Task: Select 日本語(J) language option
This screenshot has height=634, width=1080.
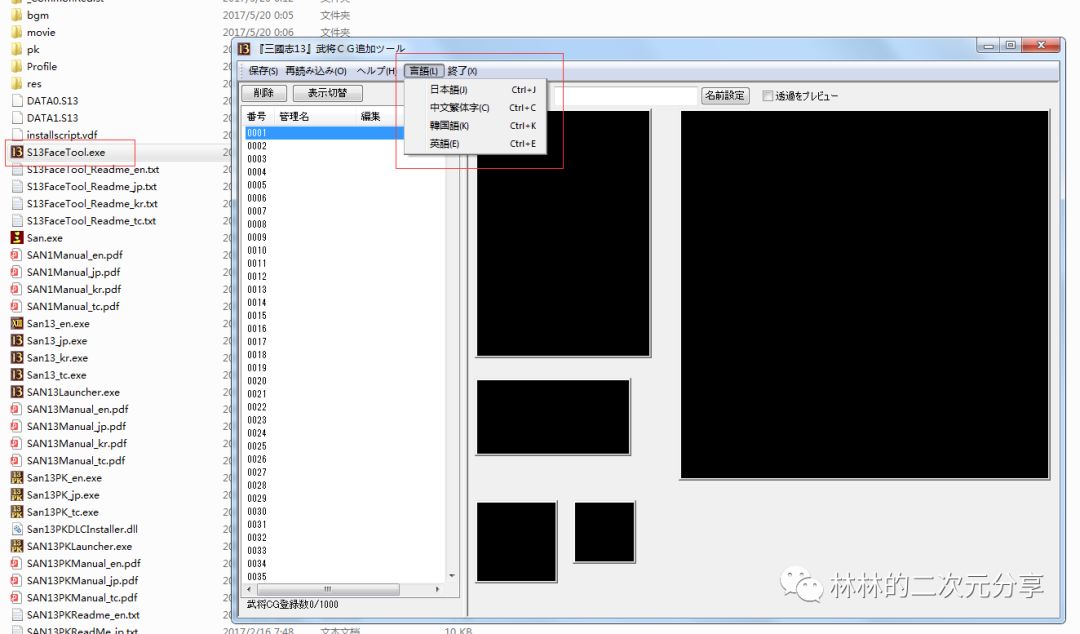Action: point(476,90)
